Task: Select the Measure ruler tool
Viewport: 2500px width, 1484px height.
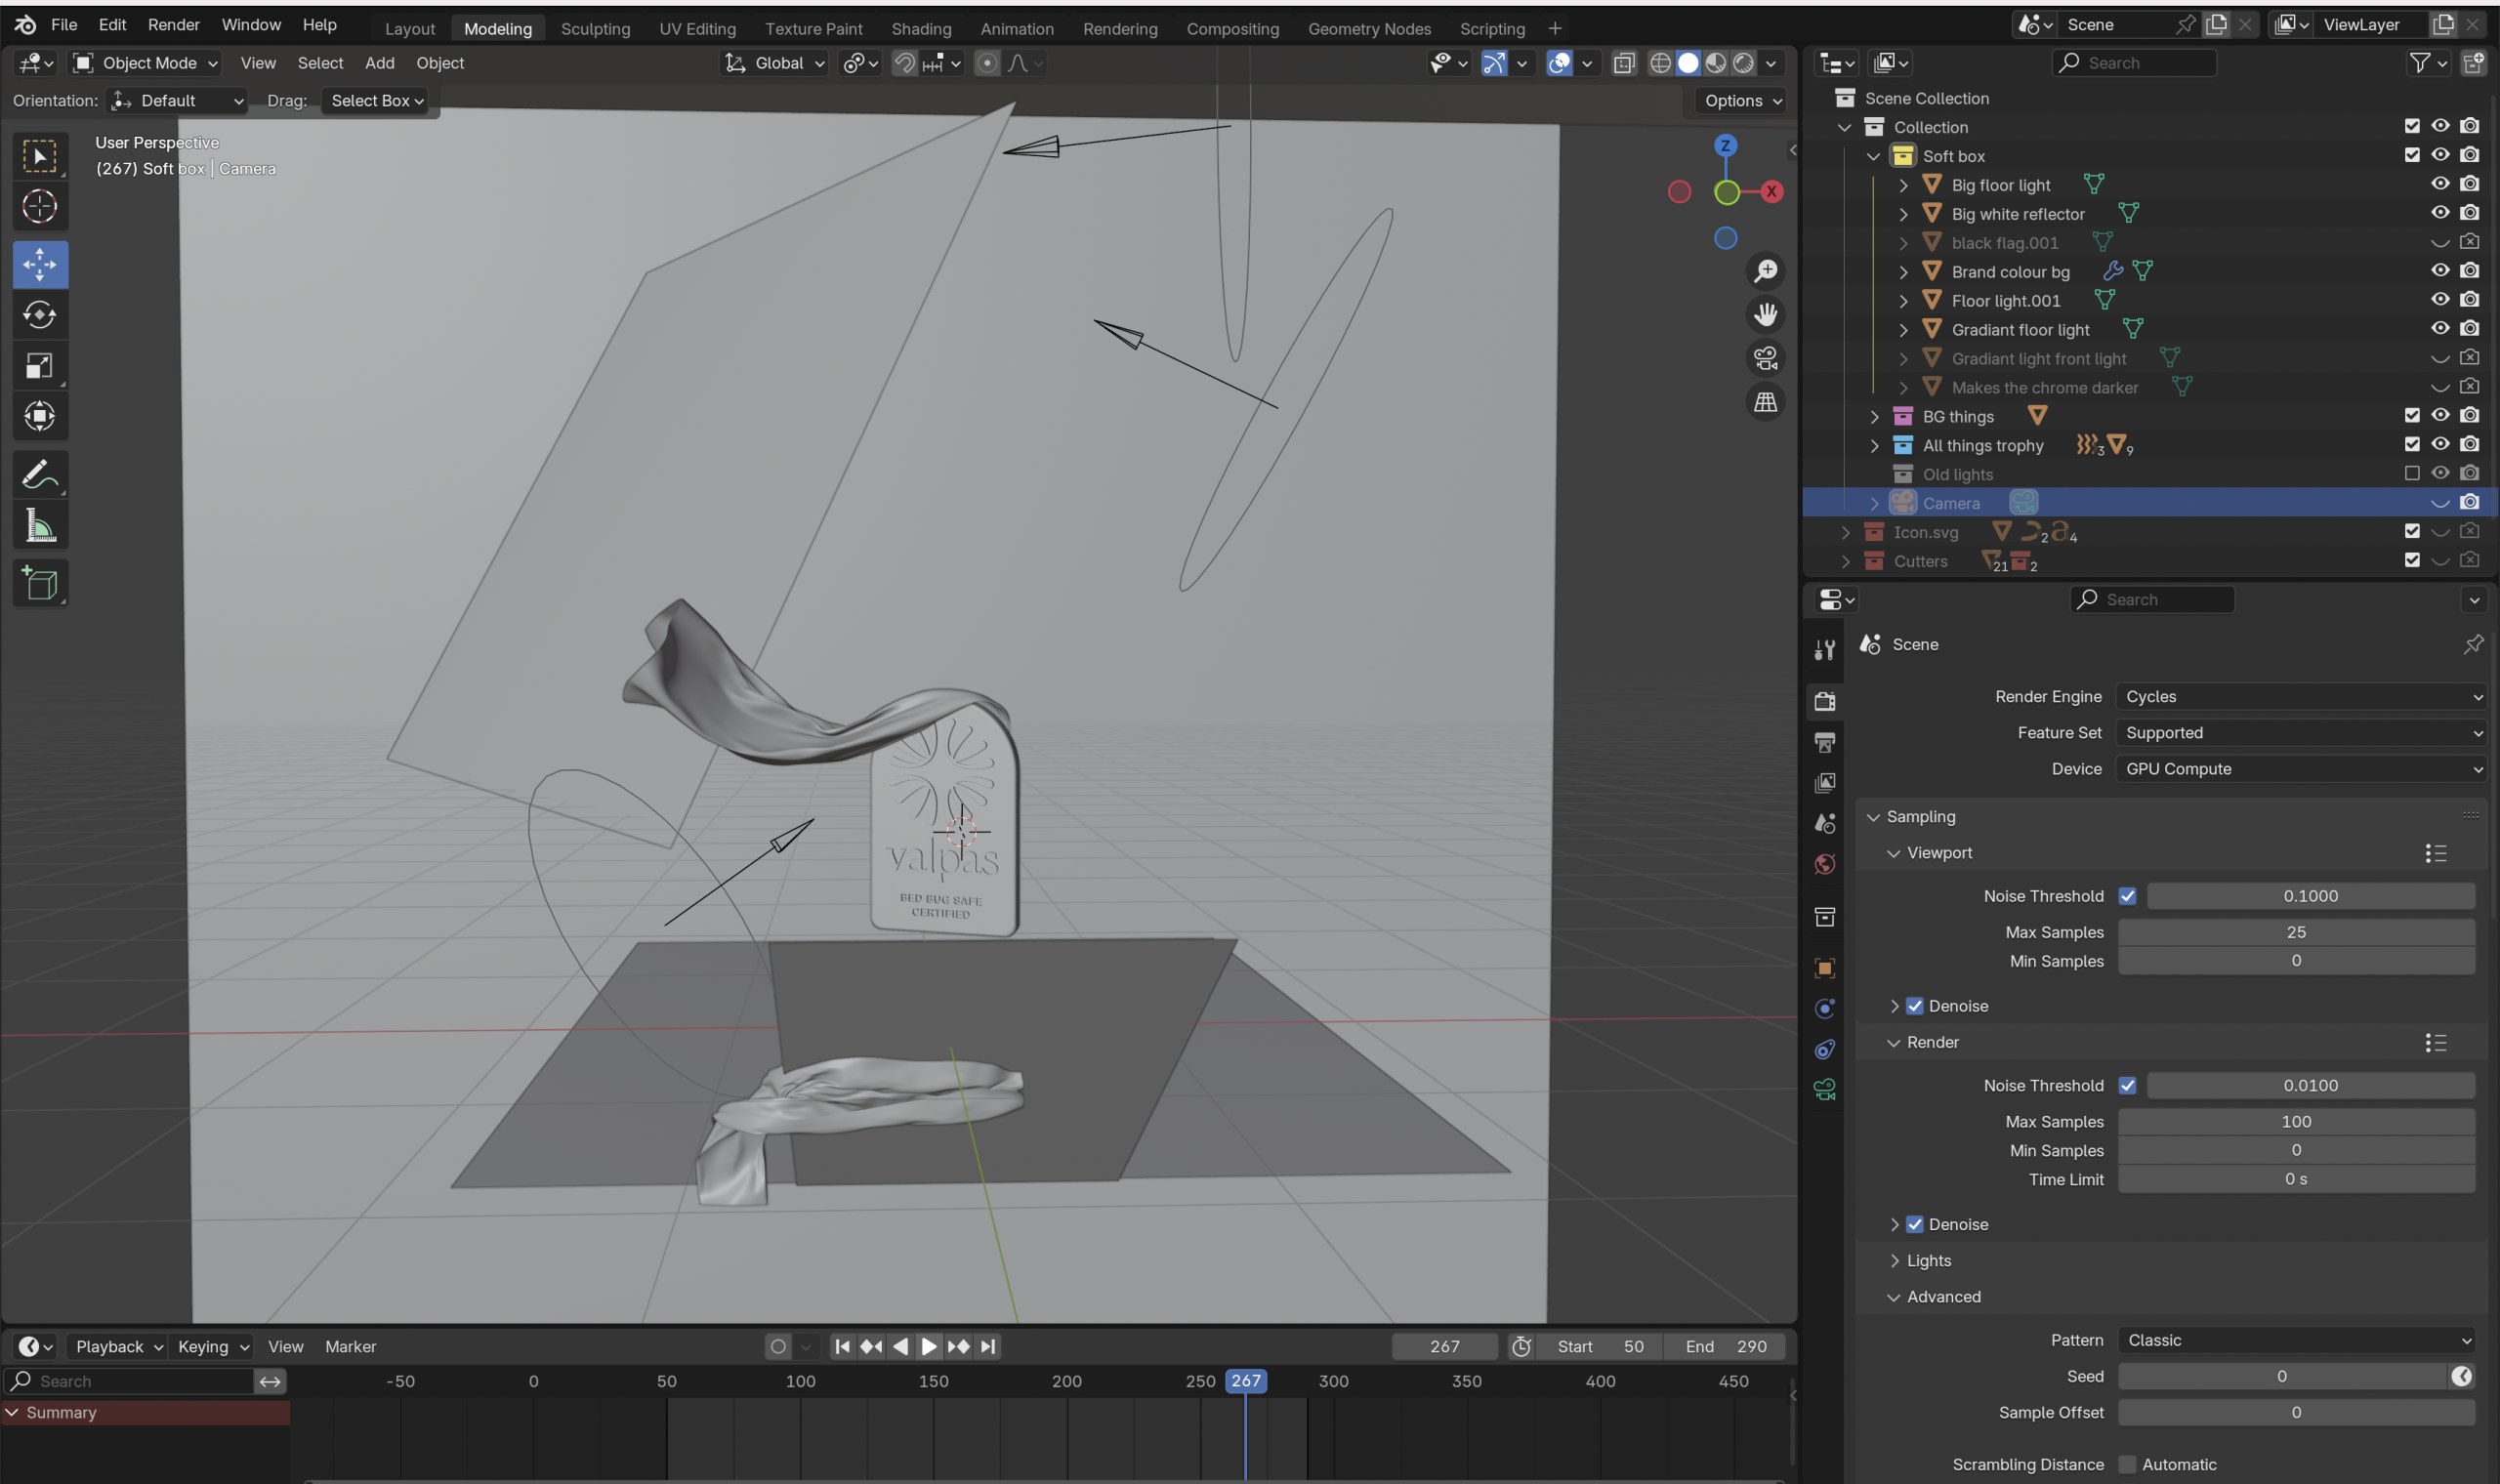Action: (x=40, y=525)
